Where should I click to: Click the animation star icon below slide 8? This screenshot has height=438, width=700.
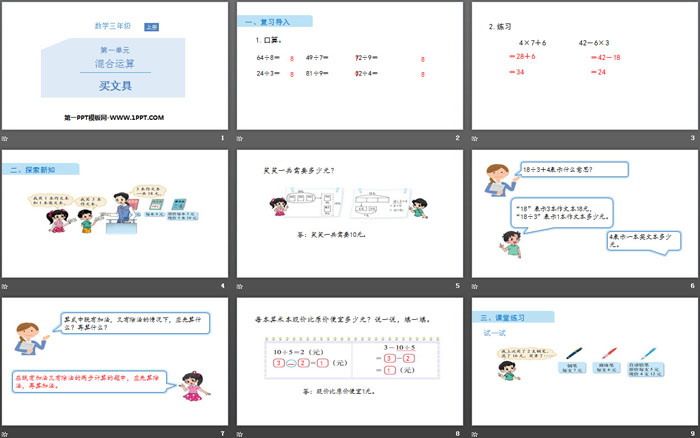[x=240, y=432]
